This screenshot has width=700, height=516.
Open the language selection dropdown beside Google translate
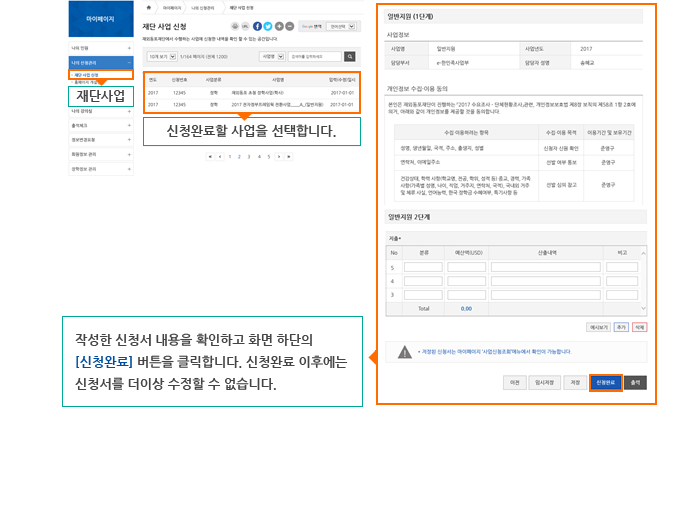click(x=341, y=26)
